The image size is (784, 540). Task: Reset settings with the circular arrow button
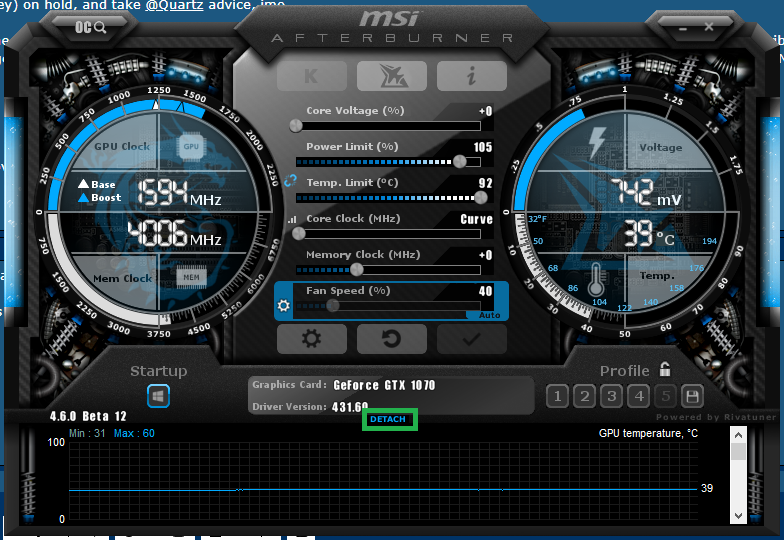392,338
